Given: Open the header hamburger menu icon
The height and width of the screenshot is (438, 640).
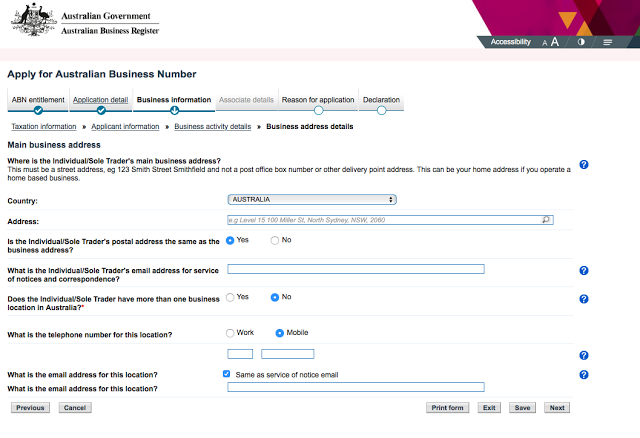Looking at the screenshot, I should pos(607,42).
